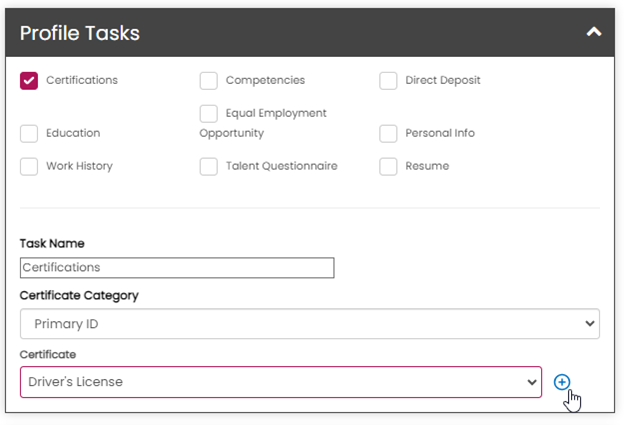Click the Resume label text

tap(427, 166)
